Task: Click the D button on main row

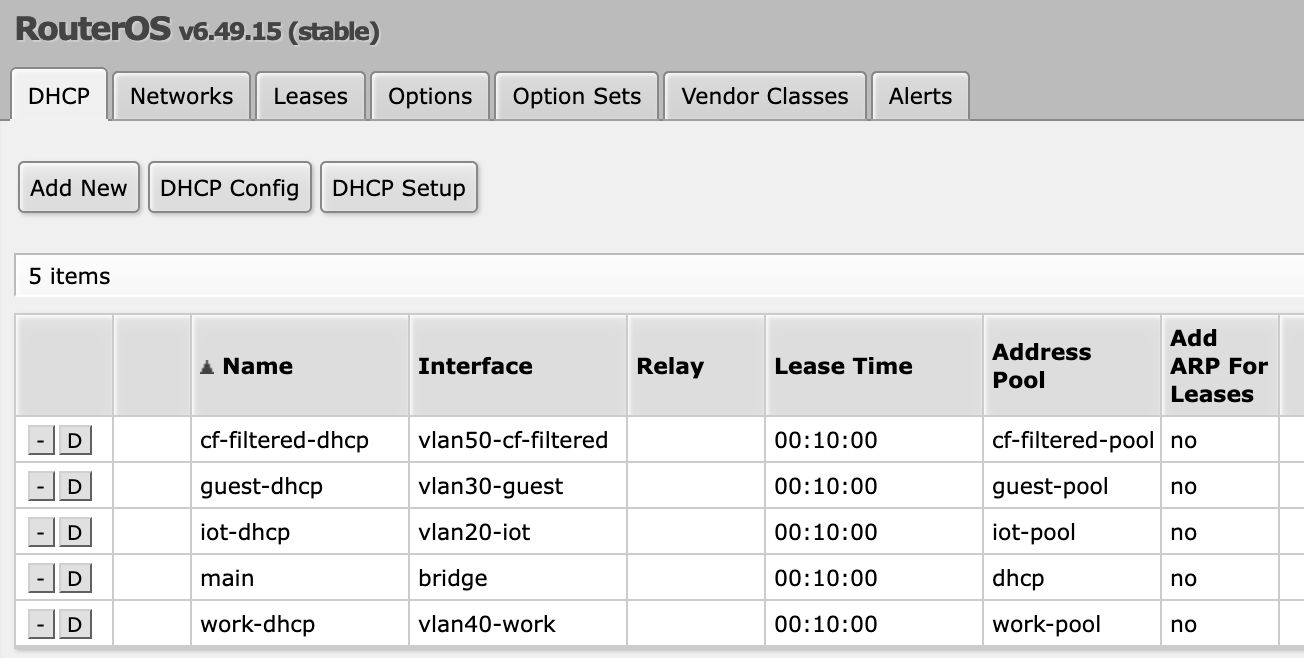Action: click(x=74, y=579)
